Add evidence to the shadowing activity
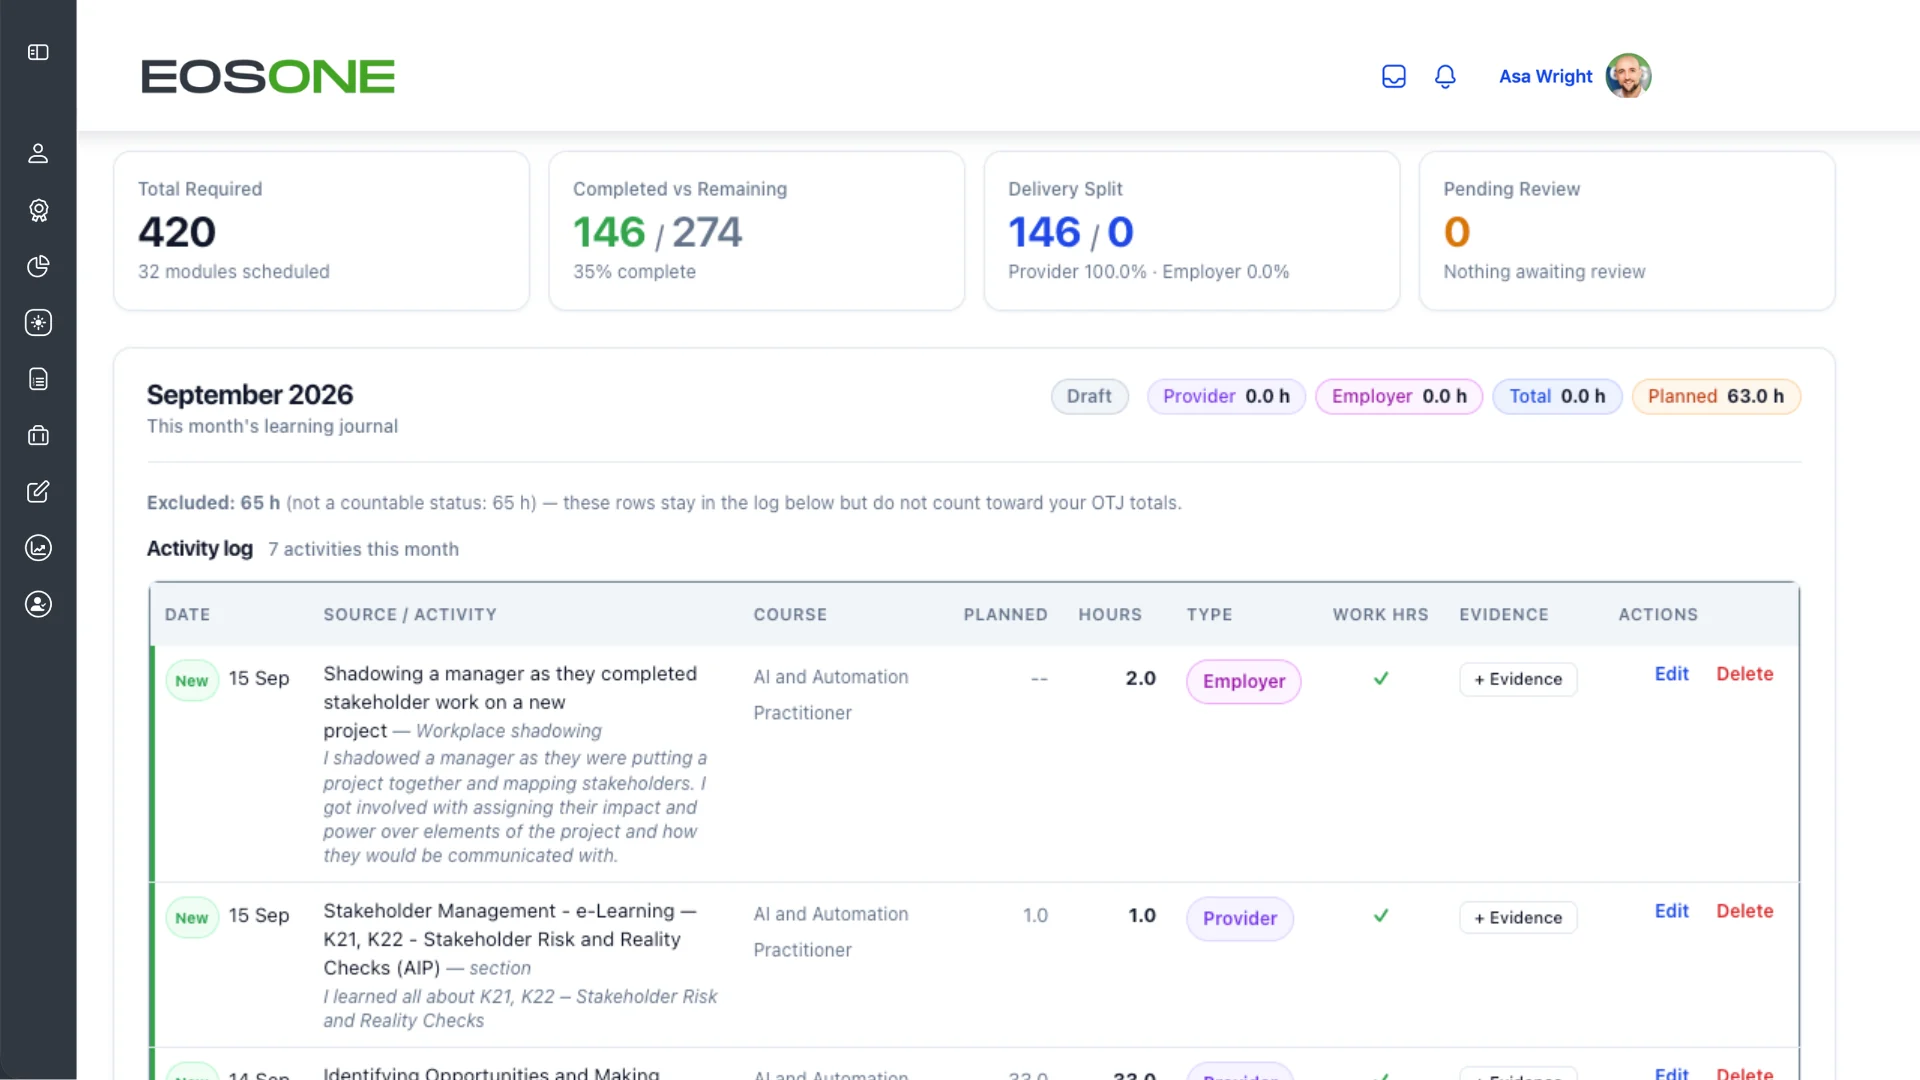Image resolution: width=1920 pixels, height=1080 pixels. 1518,679
